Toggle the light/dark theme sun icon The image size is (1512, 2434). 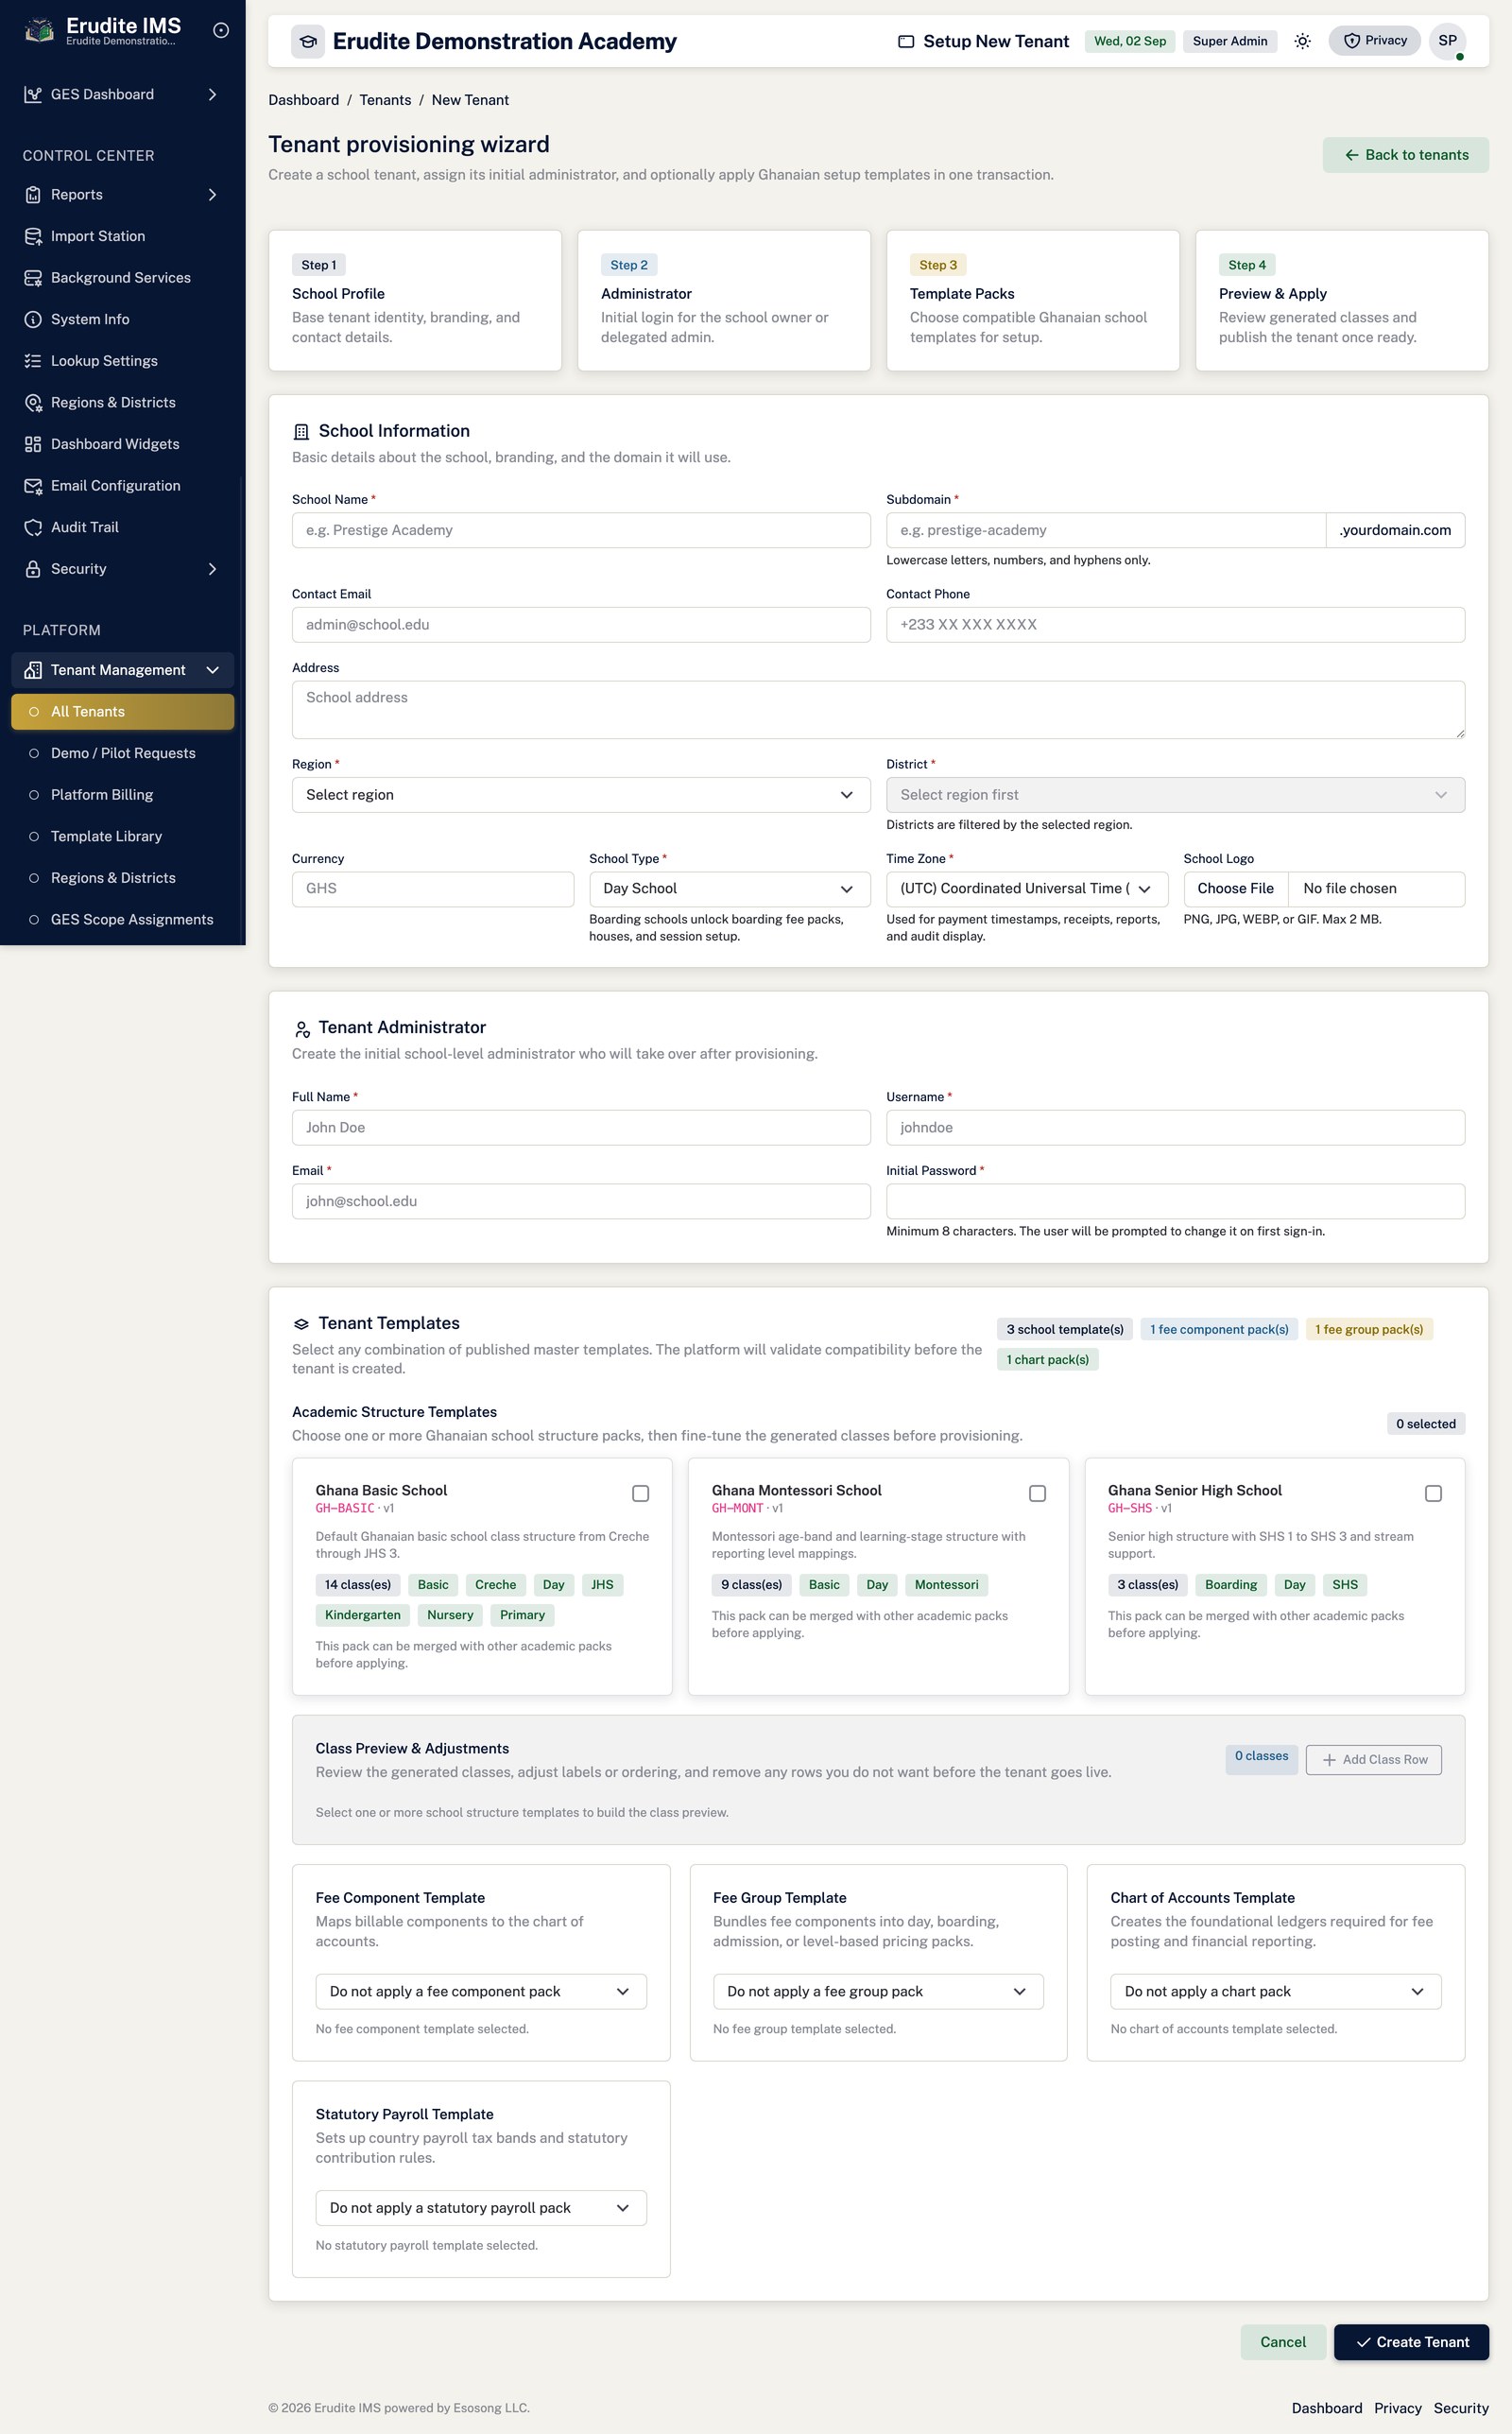(1302, 41)
